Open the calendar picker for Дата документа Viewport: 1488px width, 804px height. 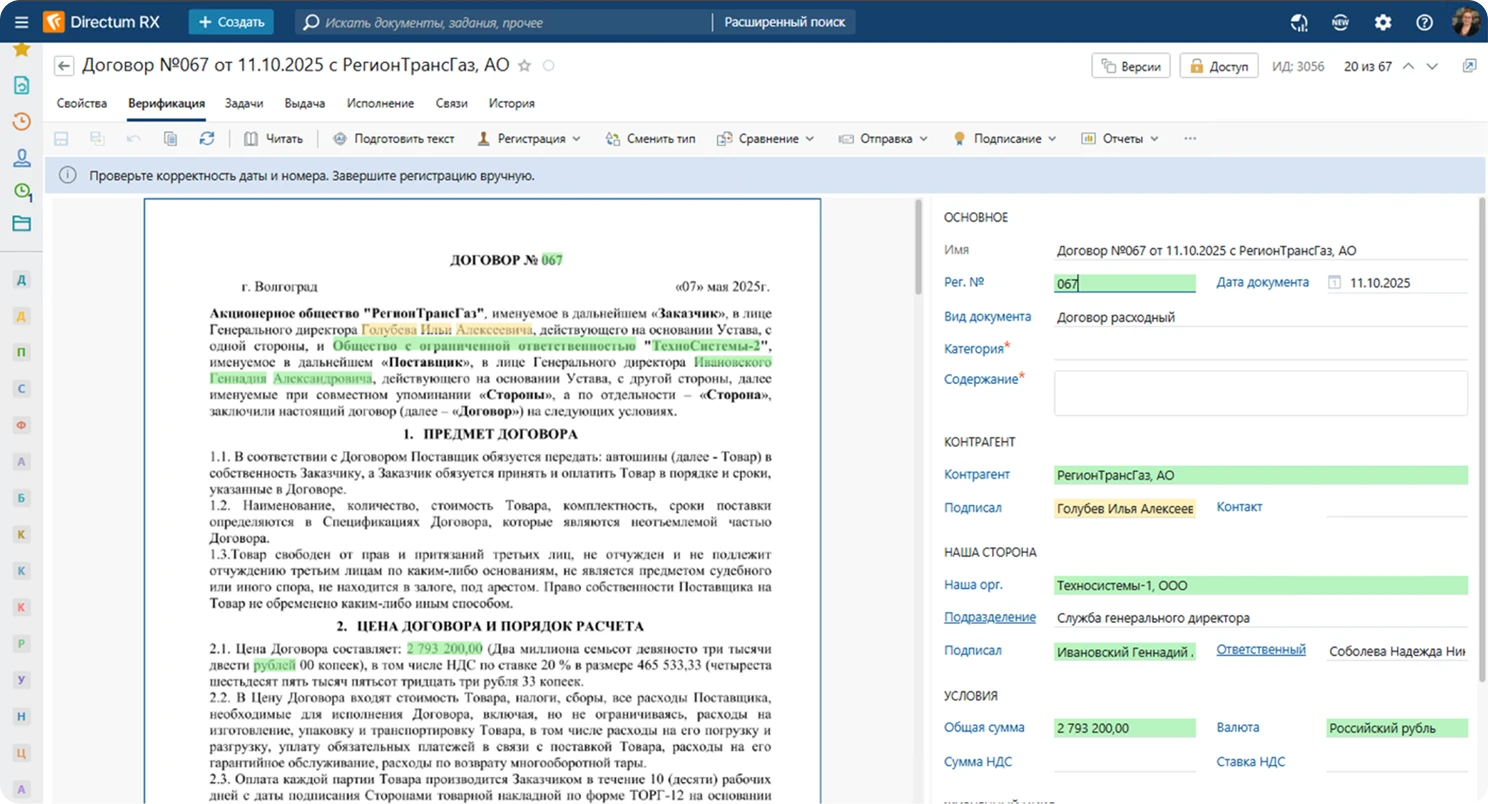pyautogui.click(x=1334, y=283)
